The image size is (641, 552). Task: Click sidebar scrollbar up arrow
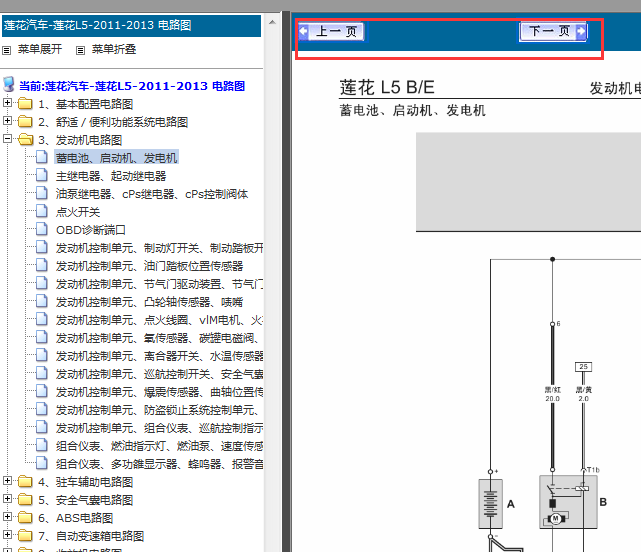272,22
